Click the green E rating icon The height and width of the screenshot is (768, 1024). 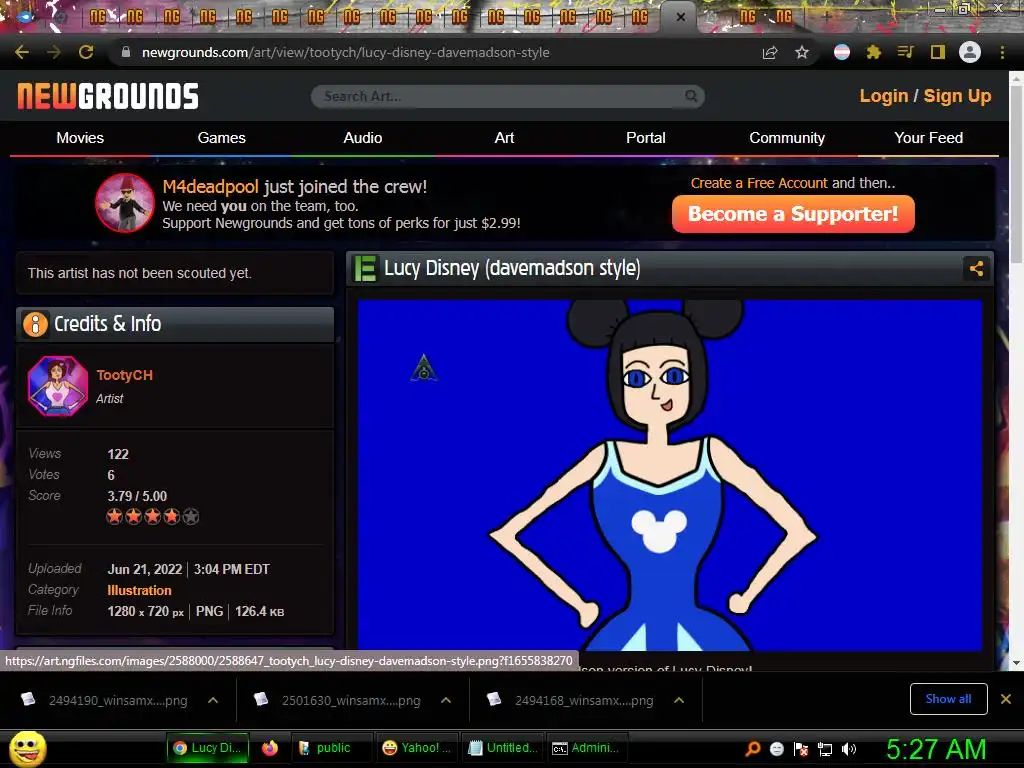click(366, 268)
